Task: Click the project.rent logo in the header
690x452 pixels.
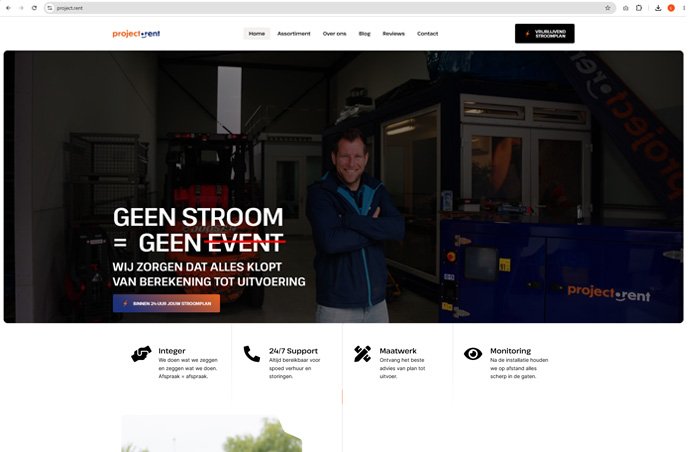Action: point(136,34)
